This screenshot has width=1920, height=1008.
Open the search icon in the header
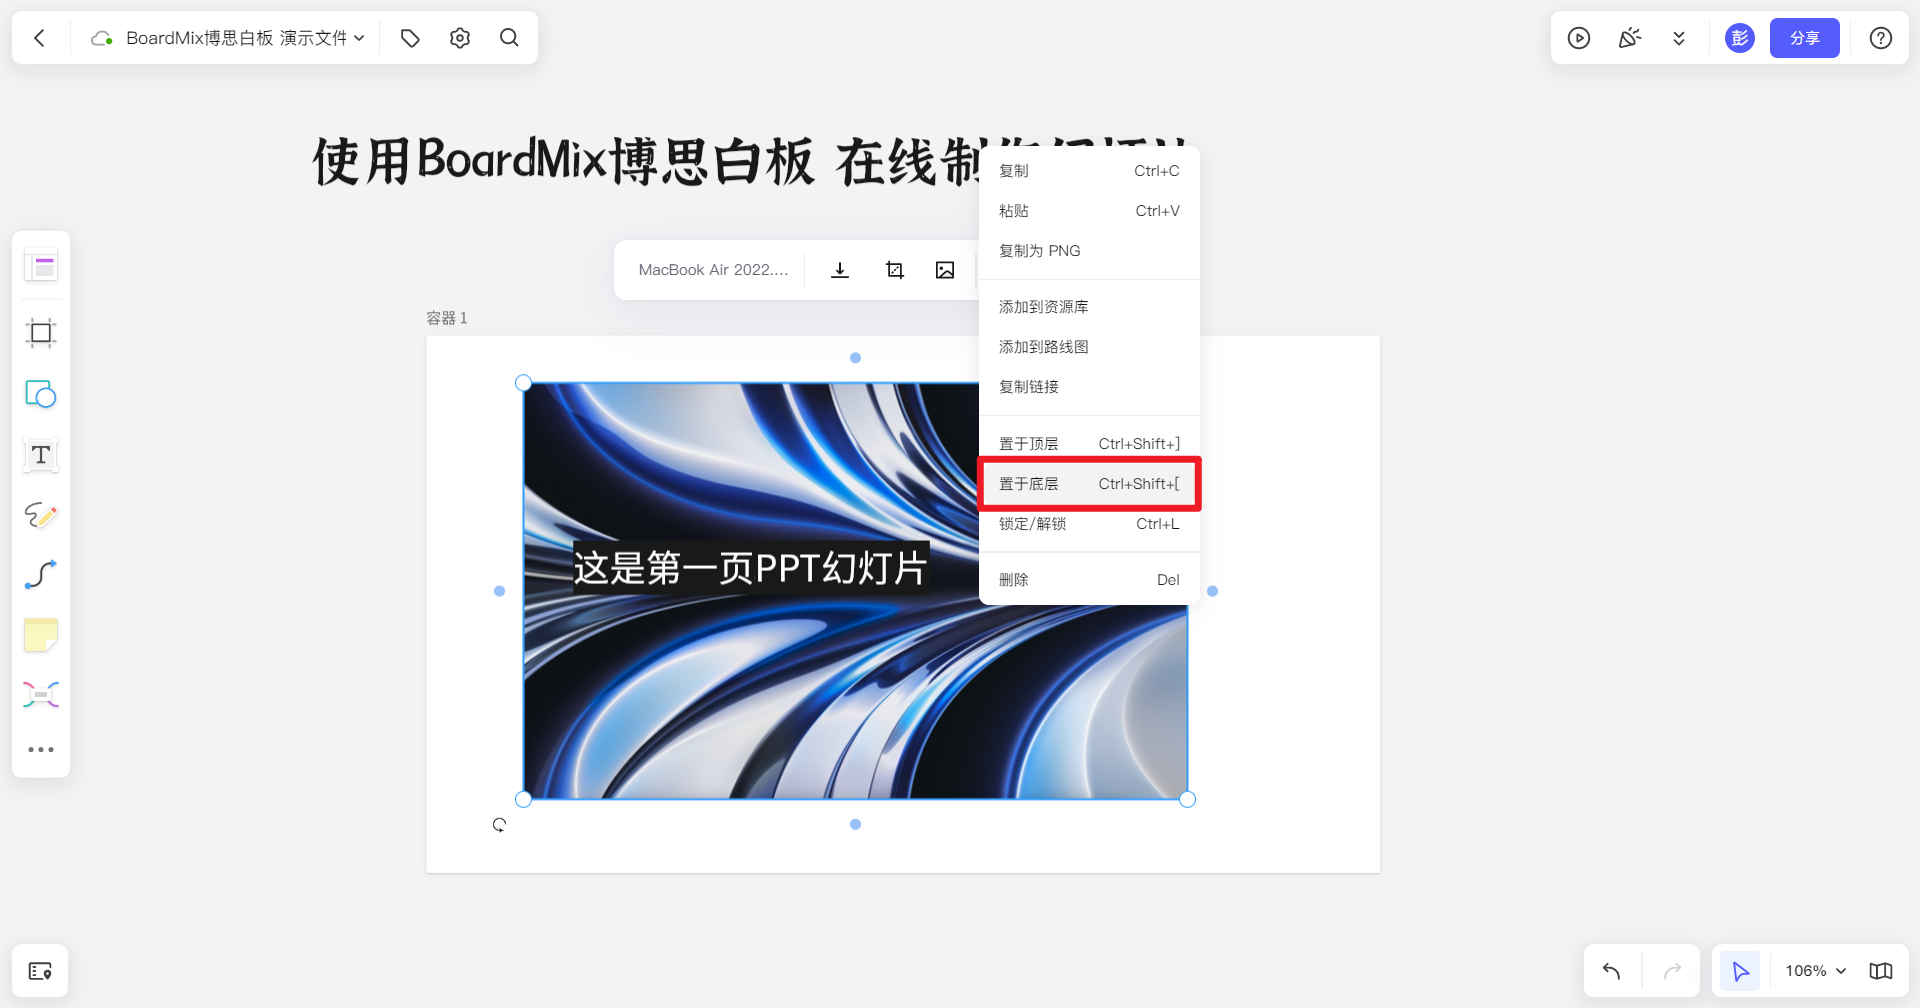click(509, 37)
